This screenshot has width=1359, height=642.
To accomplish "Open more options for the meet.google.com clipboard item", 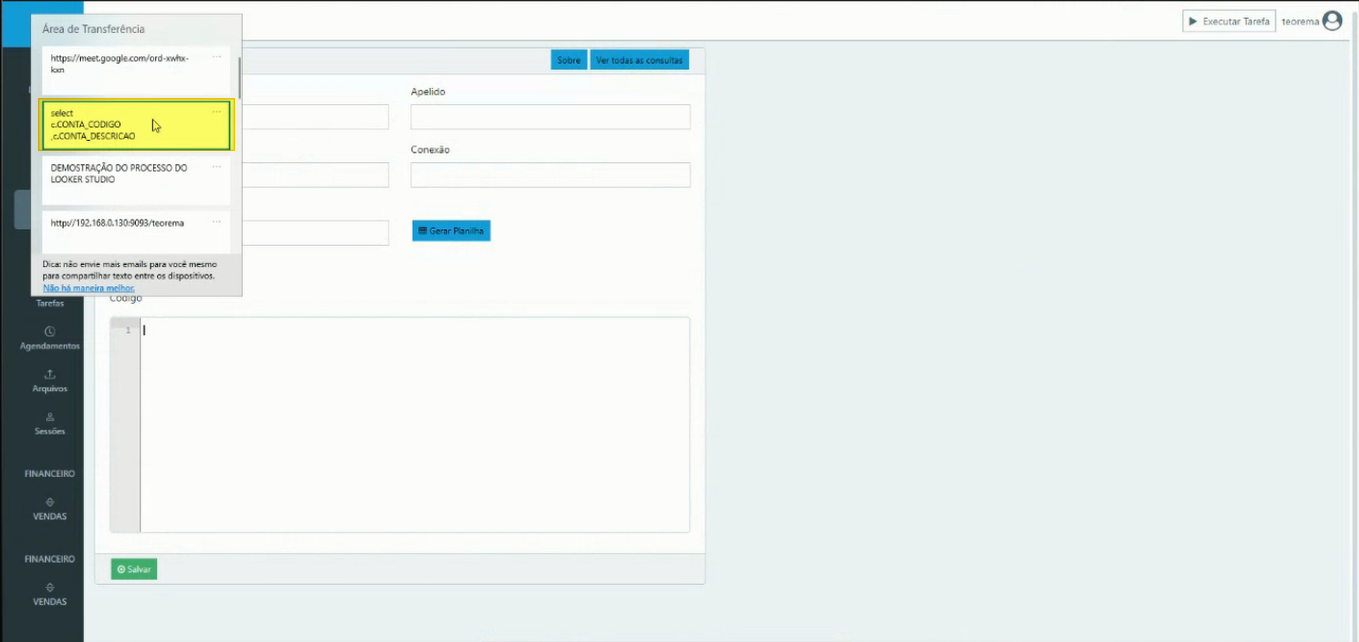I will tap(216, 56).
